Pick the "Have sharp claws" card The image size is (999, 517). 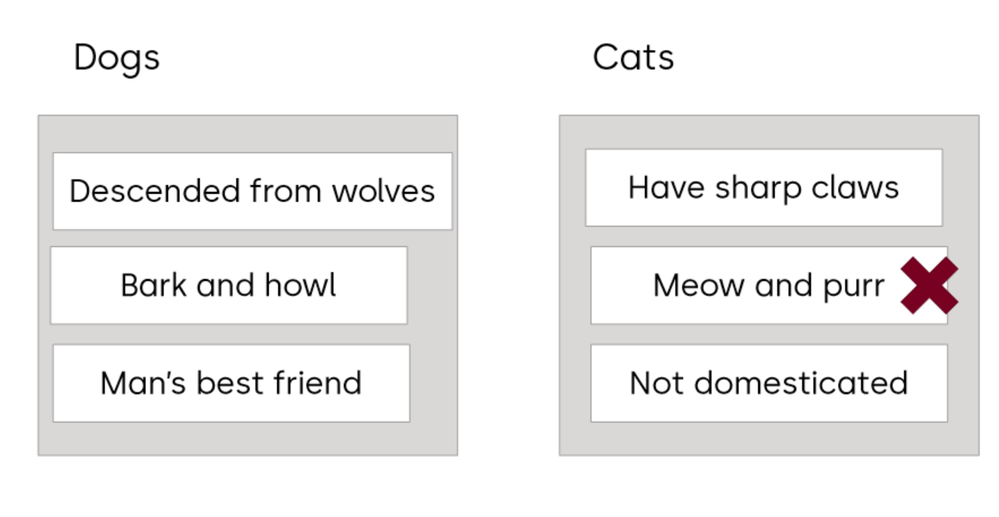pos(763,188)
